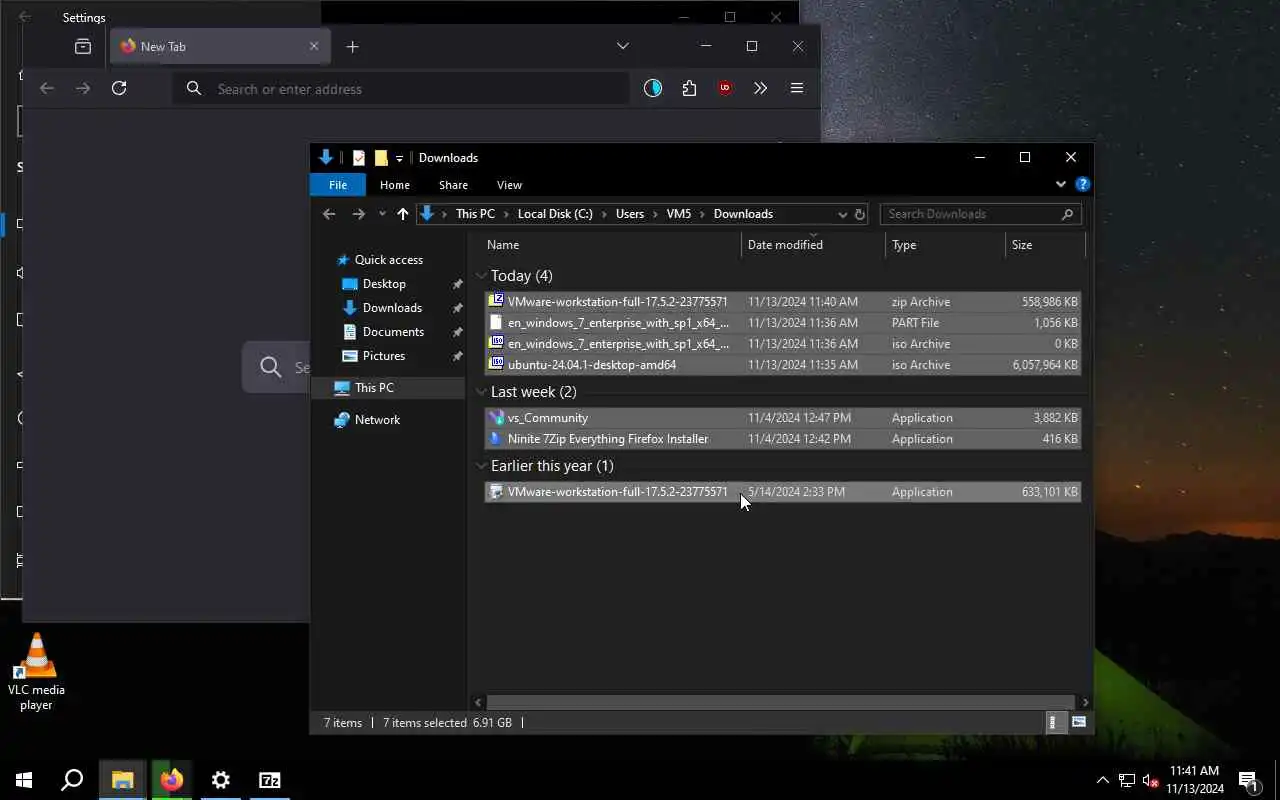
Task: Switch to large thumbnails view icon
Action: tap(1078, 722)
